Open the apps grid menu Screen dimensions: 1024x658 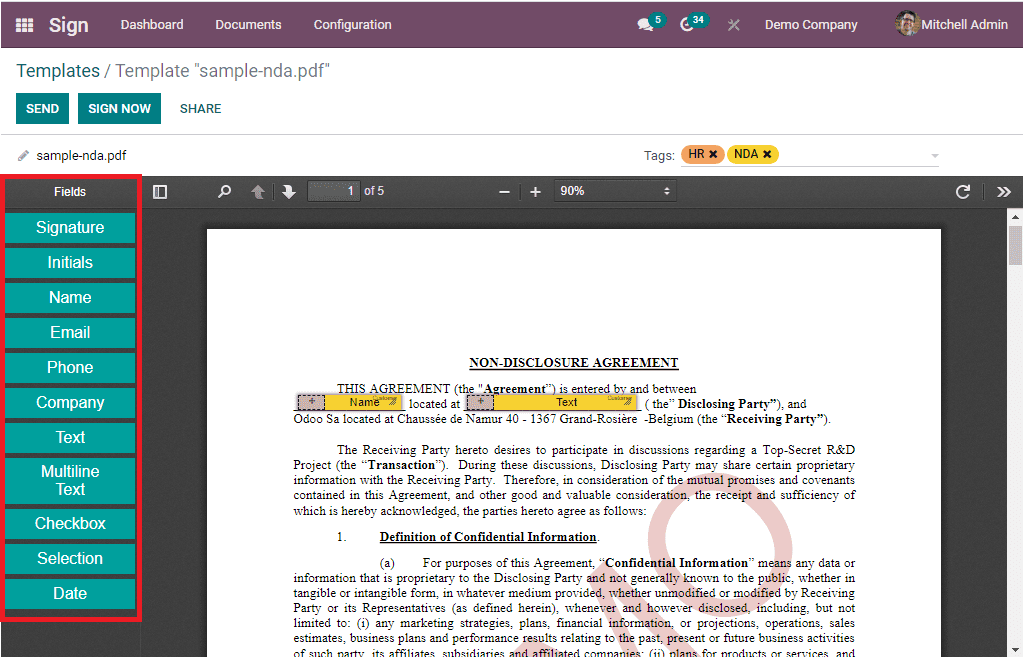click(x=24, y=25)
